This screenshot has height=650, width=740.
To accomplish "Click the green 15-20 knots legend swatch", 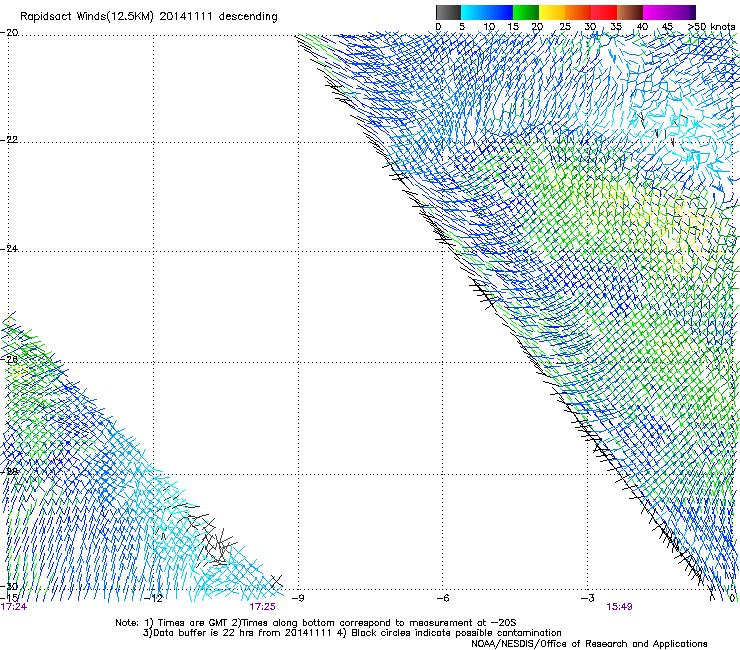I will point(526,12).
